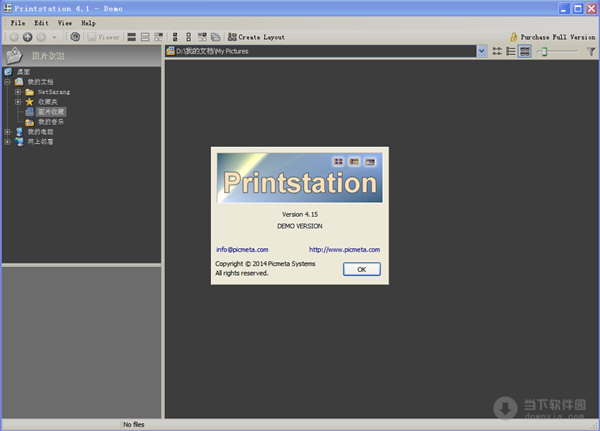Click the check-all items toolbar icon
The height and width of the screenshot is (431, 600).
click(175, 37)
